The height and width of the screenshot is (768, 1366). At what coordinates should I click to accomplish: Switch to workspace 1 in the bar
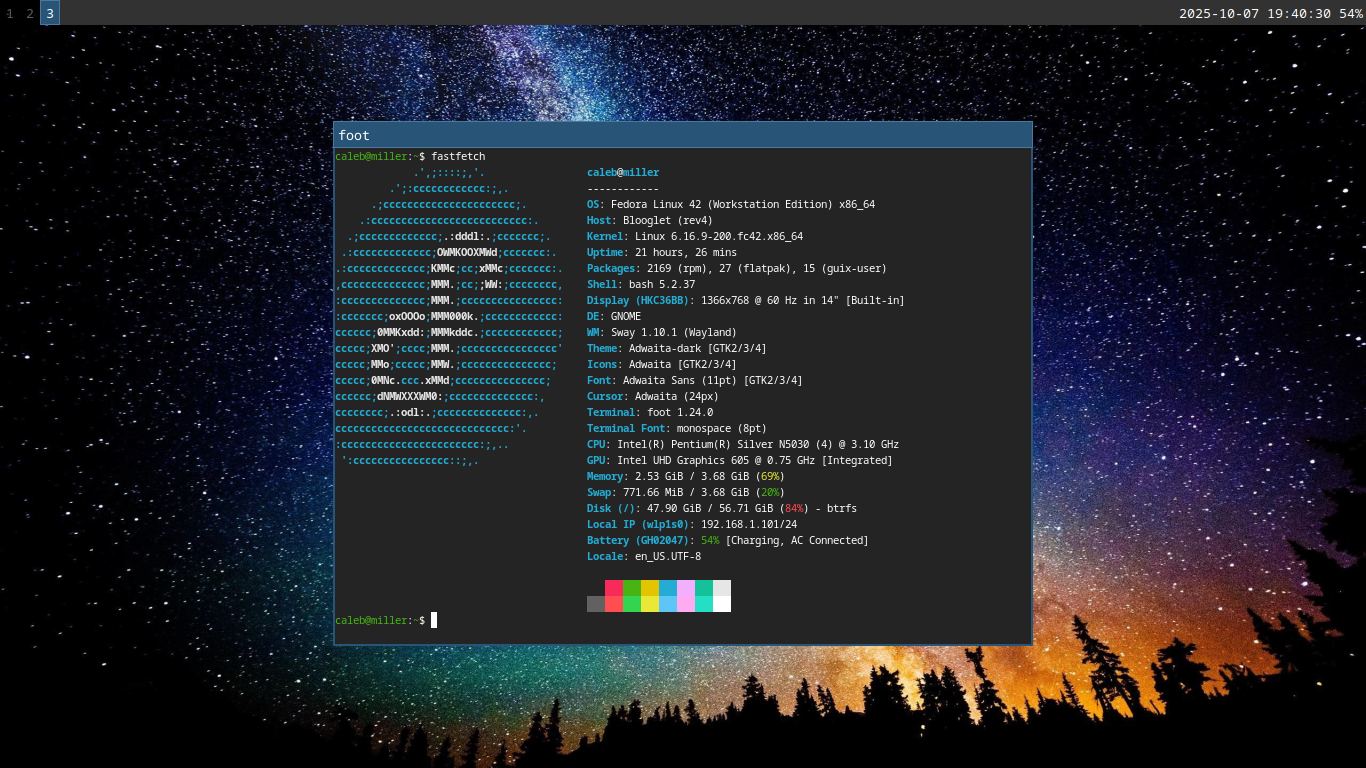pyautogui.click(x=10, y=13)
